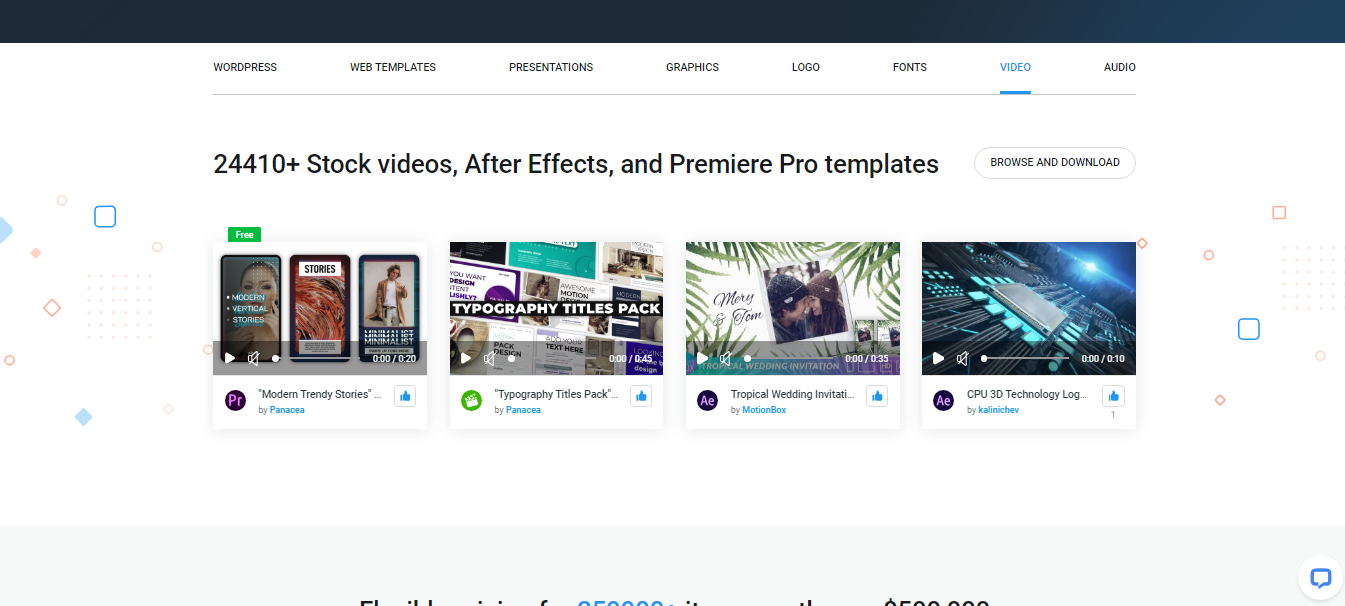Image resolution: width=1345 pixels, height=606 pixels.
Task: Click the green product icon on Typography Titles Pack
Action: pyautogui.click(x=471, y=399)
